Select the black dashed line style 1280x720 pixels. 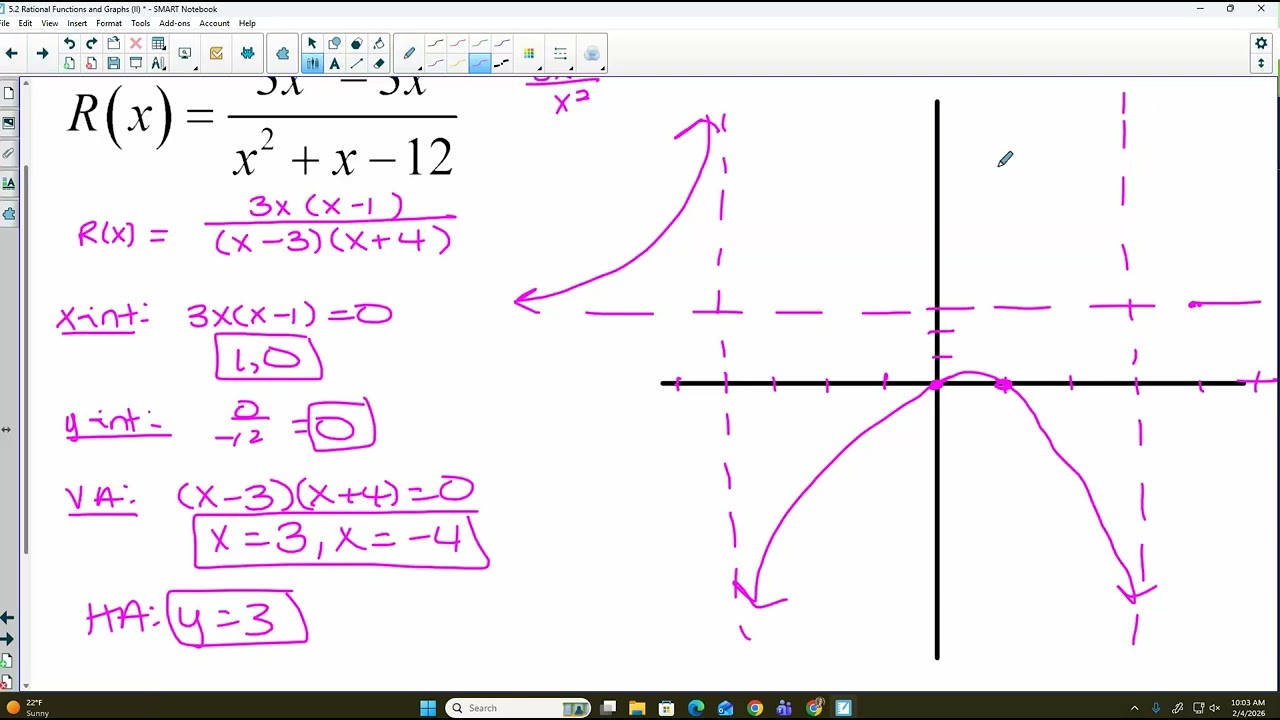tap(502, 63)
